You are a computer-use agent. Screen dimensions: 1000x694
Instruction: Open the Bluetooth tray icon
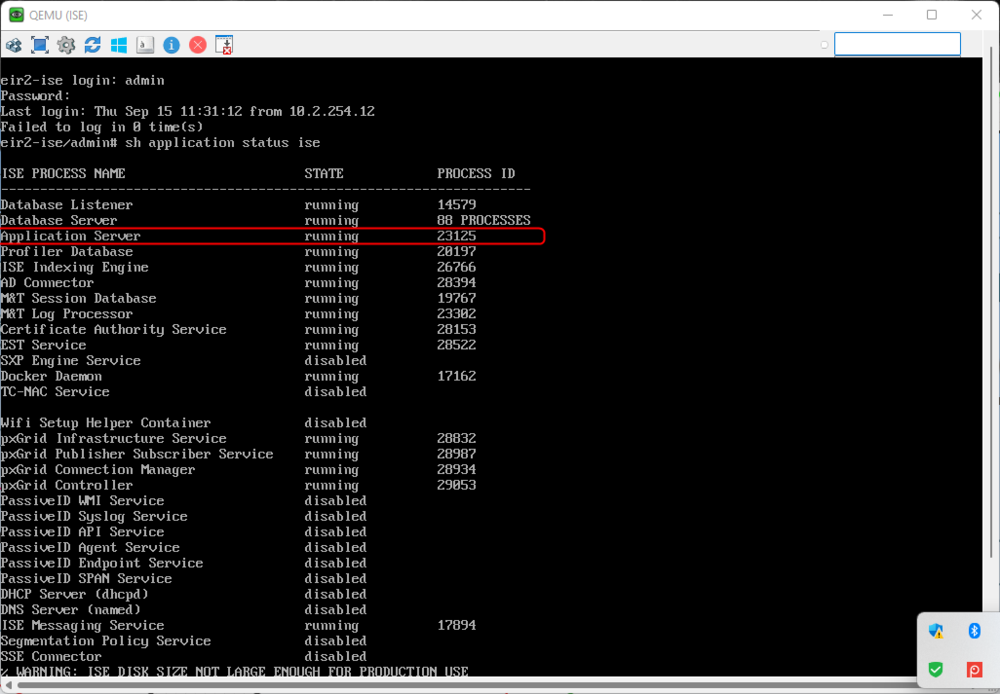point(974,631)
